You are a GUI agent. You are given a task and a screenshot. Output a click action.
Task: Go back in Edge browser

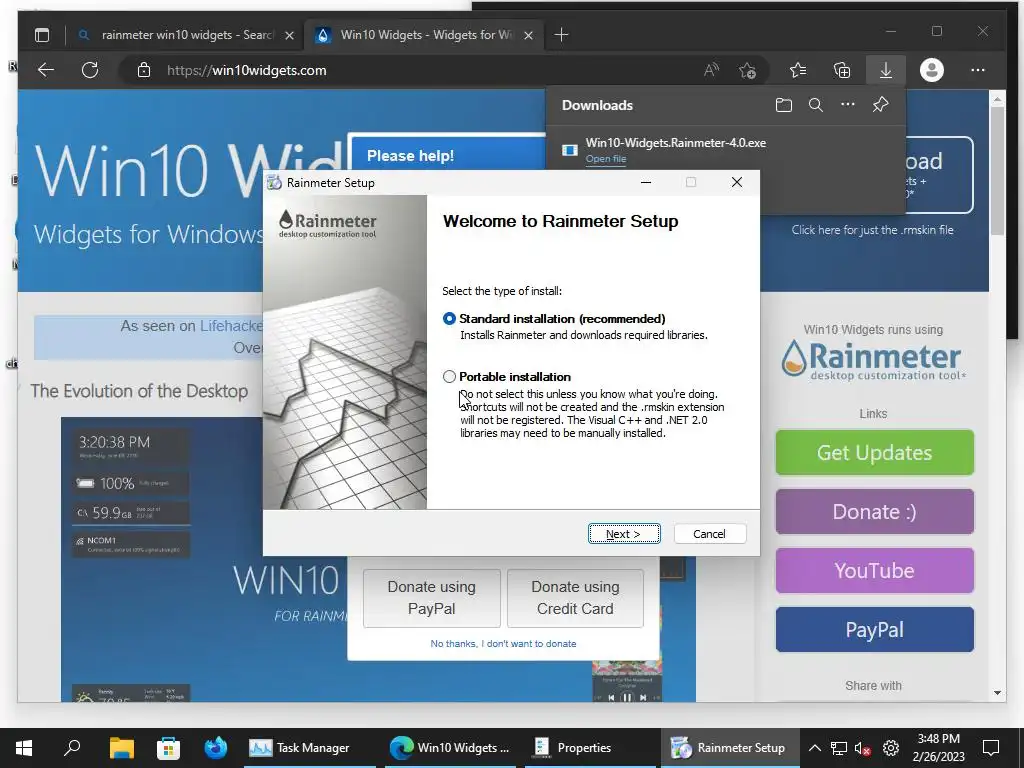coord(46,70)
